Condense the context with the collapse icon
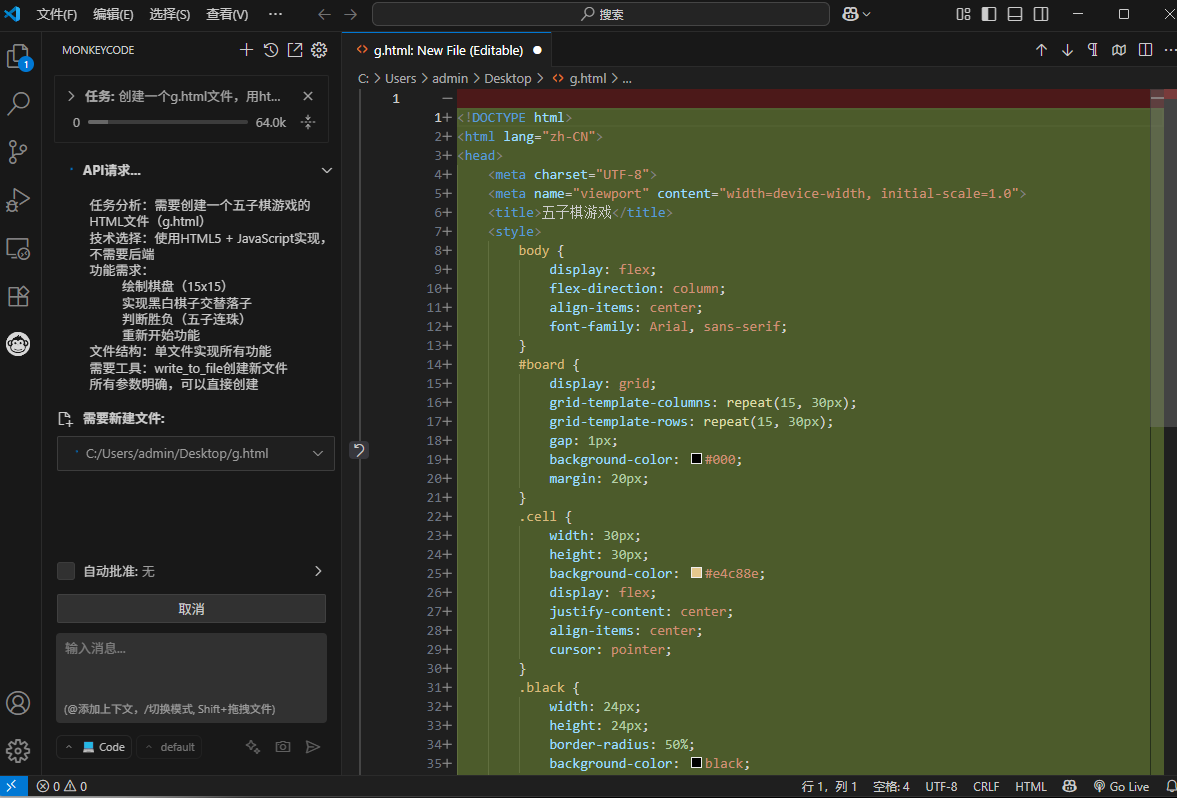 (308, 122)
